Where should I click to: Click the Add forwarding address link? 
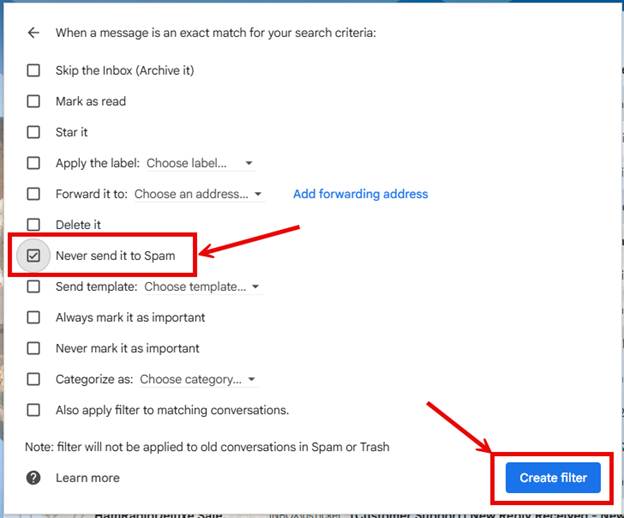pos(360,194)
